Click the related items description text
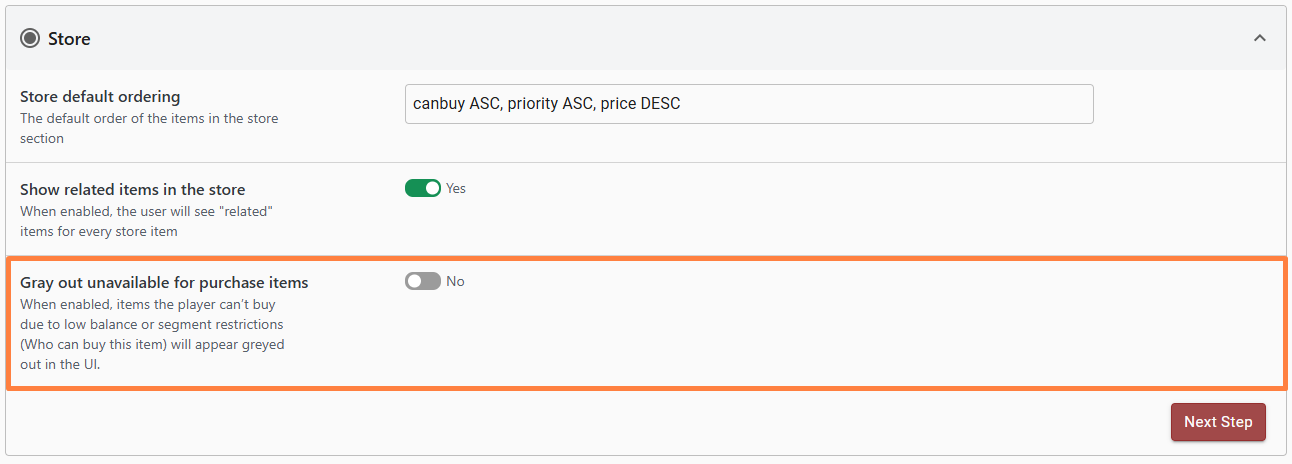The image size is (1292, 464). pos(146,222)
